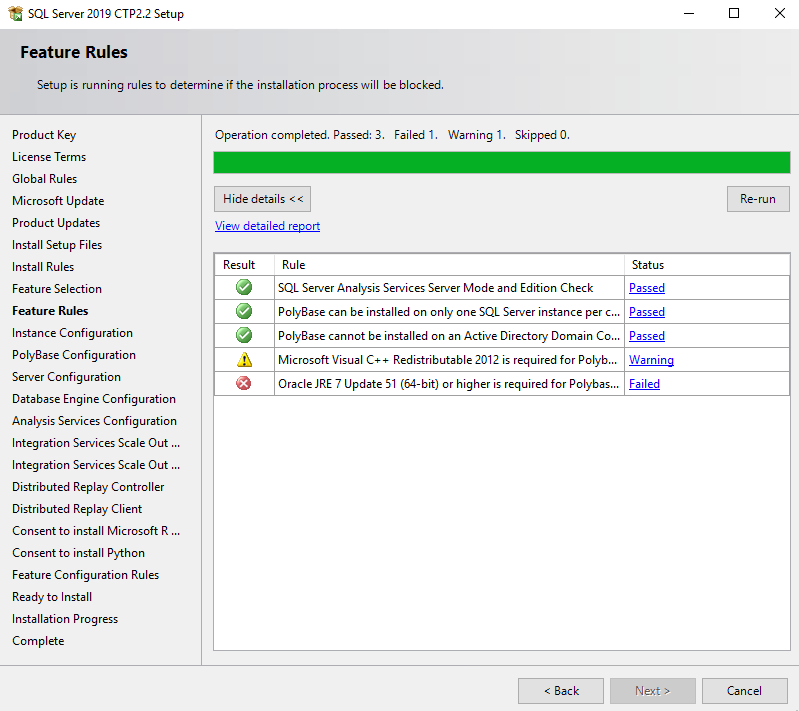Select License Terms step in sidebar

49,156
